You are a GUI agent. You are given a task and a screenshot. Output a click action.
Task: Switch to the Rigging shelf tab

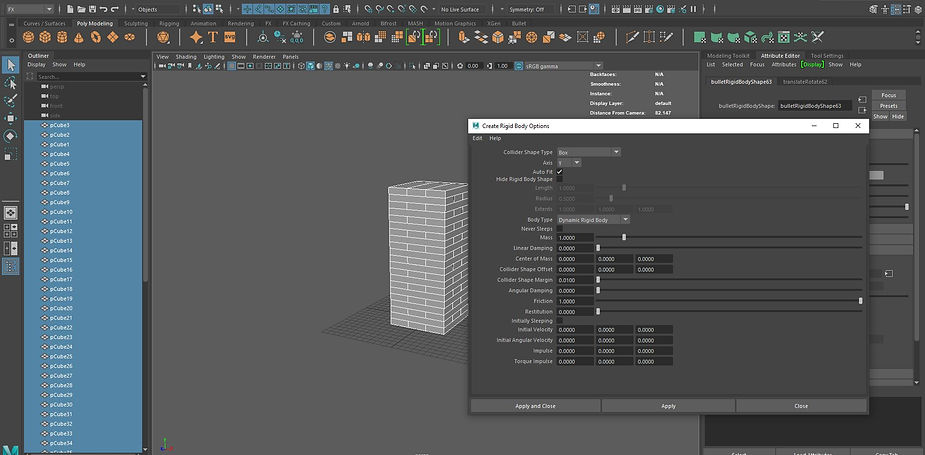pos(169,24)
